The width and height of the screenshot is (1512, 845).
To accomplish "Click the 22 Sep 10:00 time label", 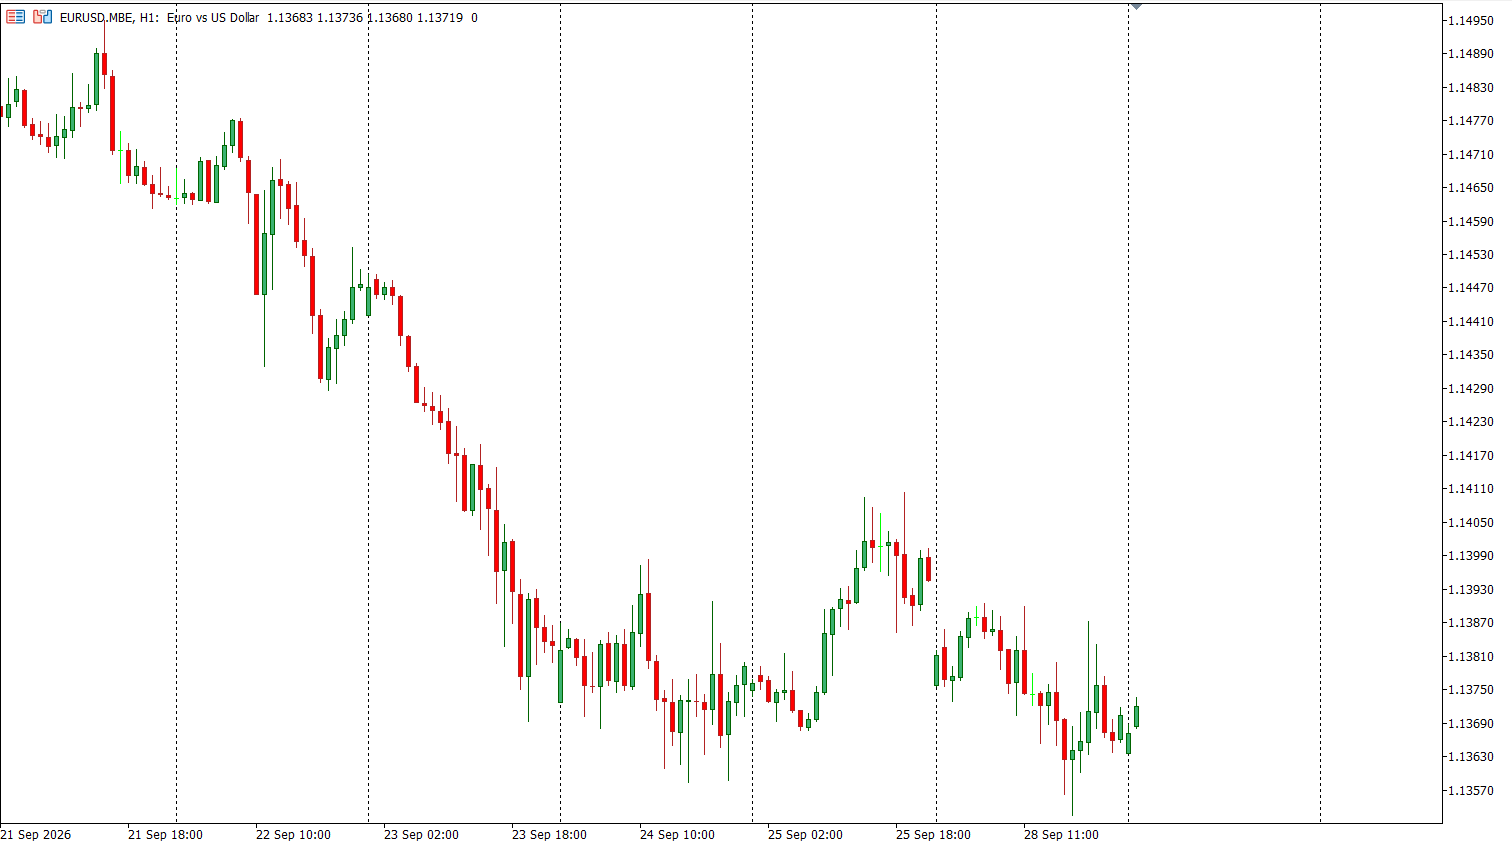I will (293, 834).
